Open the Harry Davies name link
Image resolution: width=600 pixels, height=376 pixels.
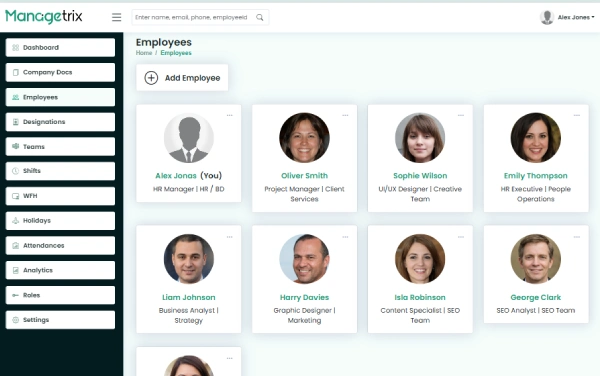coord(305,297)
